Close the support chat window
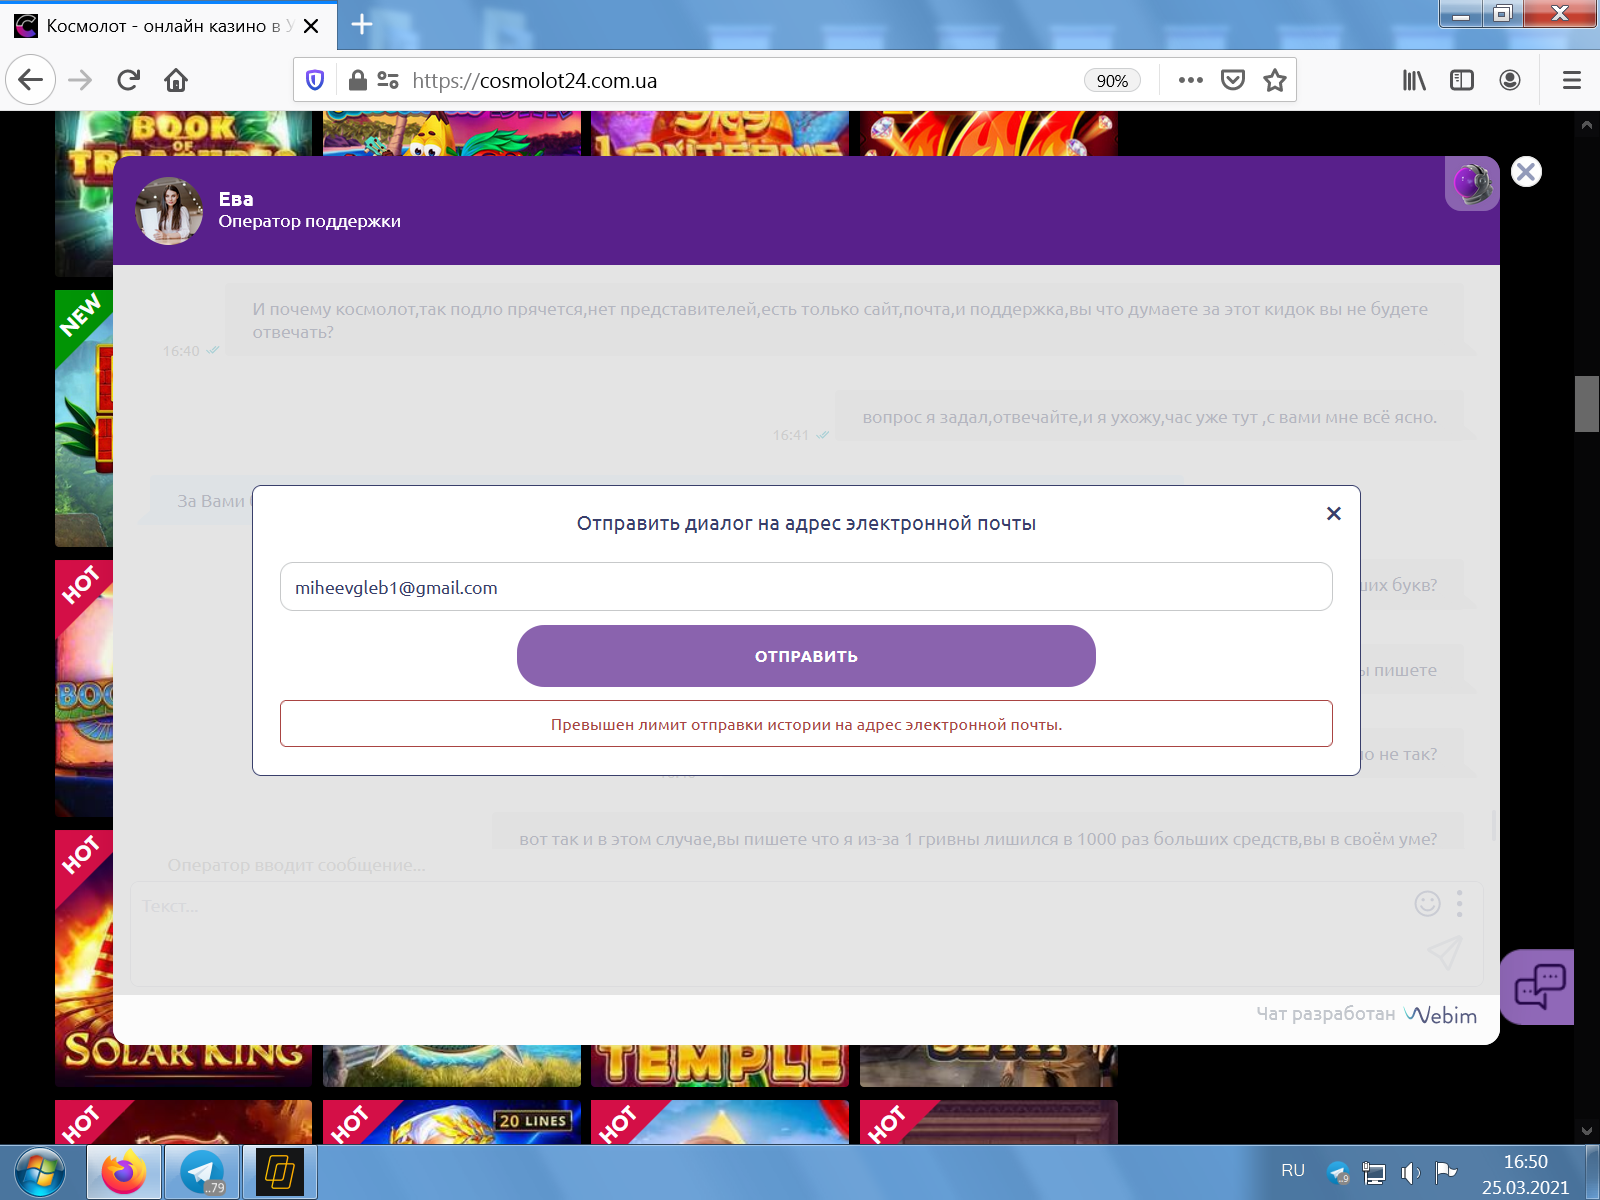The width and height of the screenshot is (1600, 1200). point(1526,172)
